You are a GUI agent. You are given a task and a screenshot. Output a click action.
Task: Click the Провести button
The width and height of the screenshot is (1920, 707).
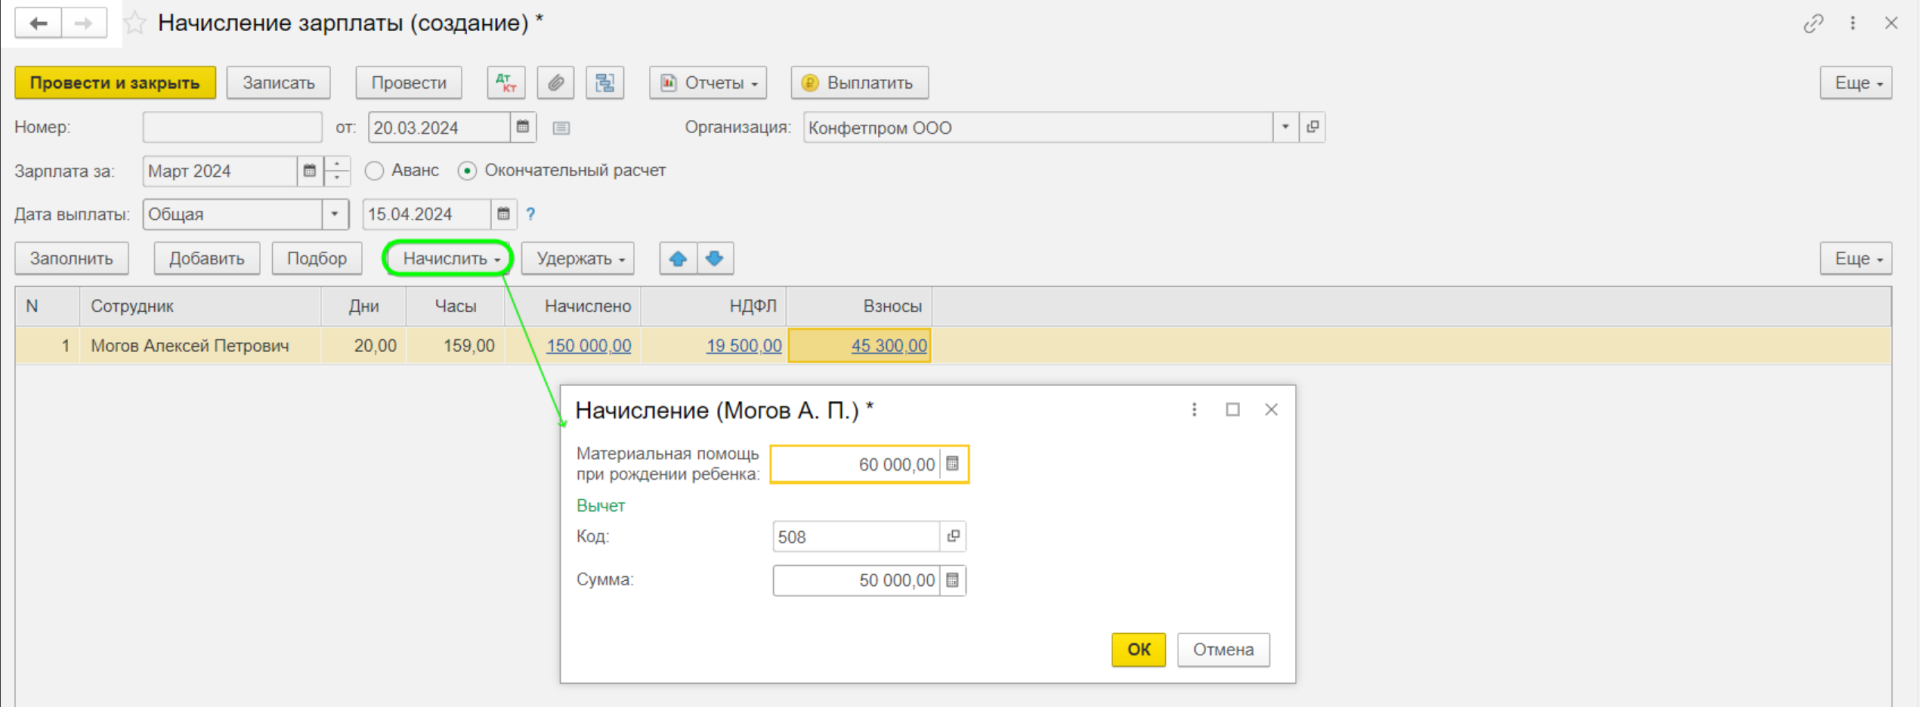pos(409,83)
